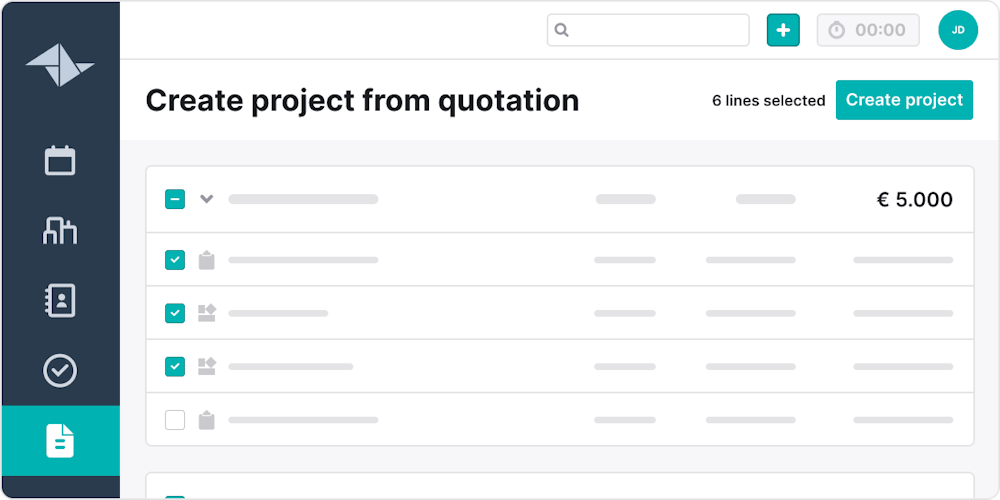The width and height of the screenshot is (1000, 500).
Task: Collapse the € 5.000 group chevron
Action: [x=207, y=199]
